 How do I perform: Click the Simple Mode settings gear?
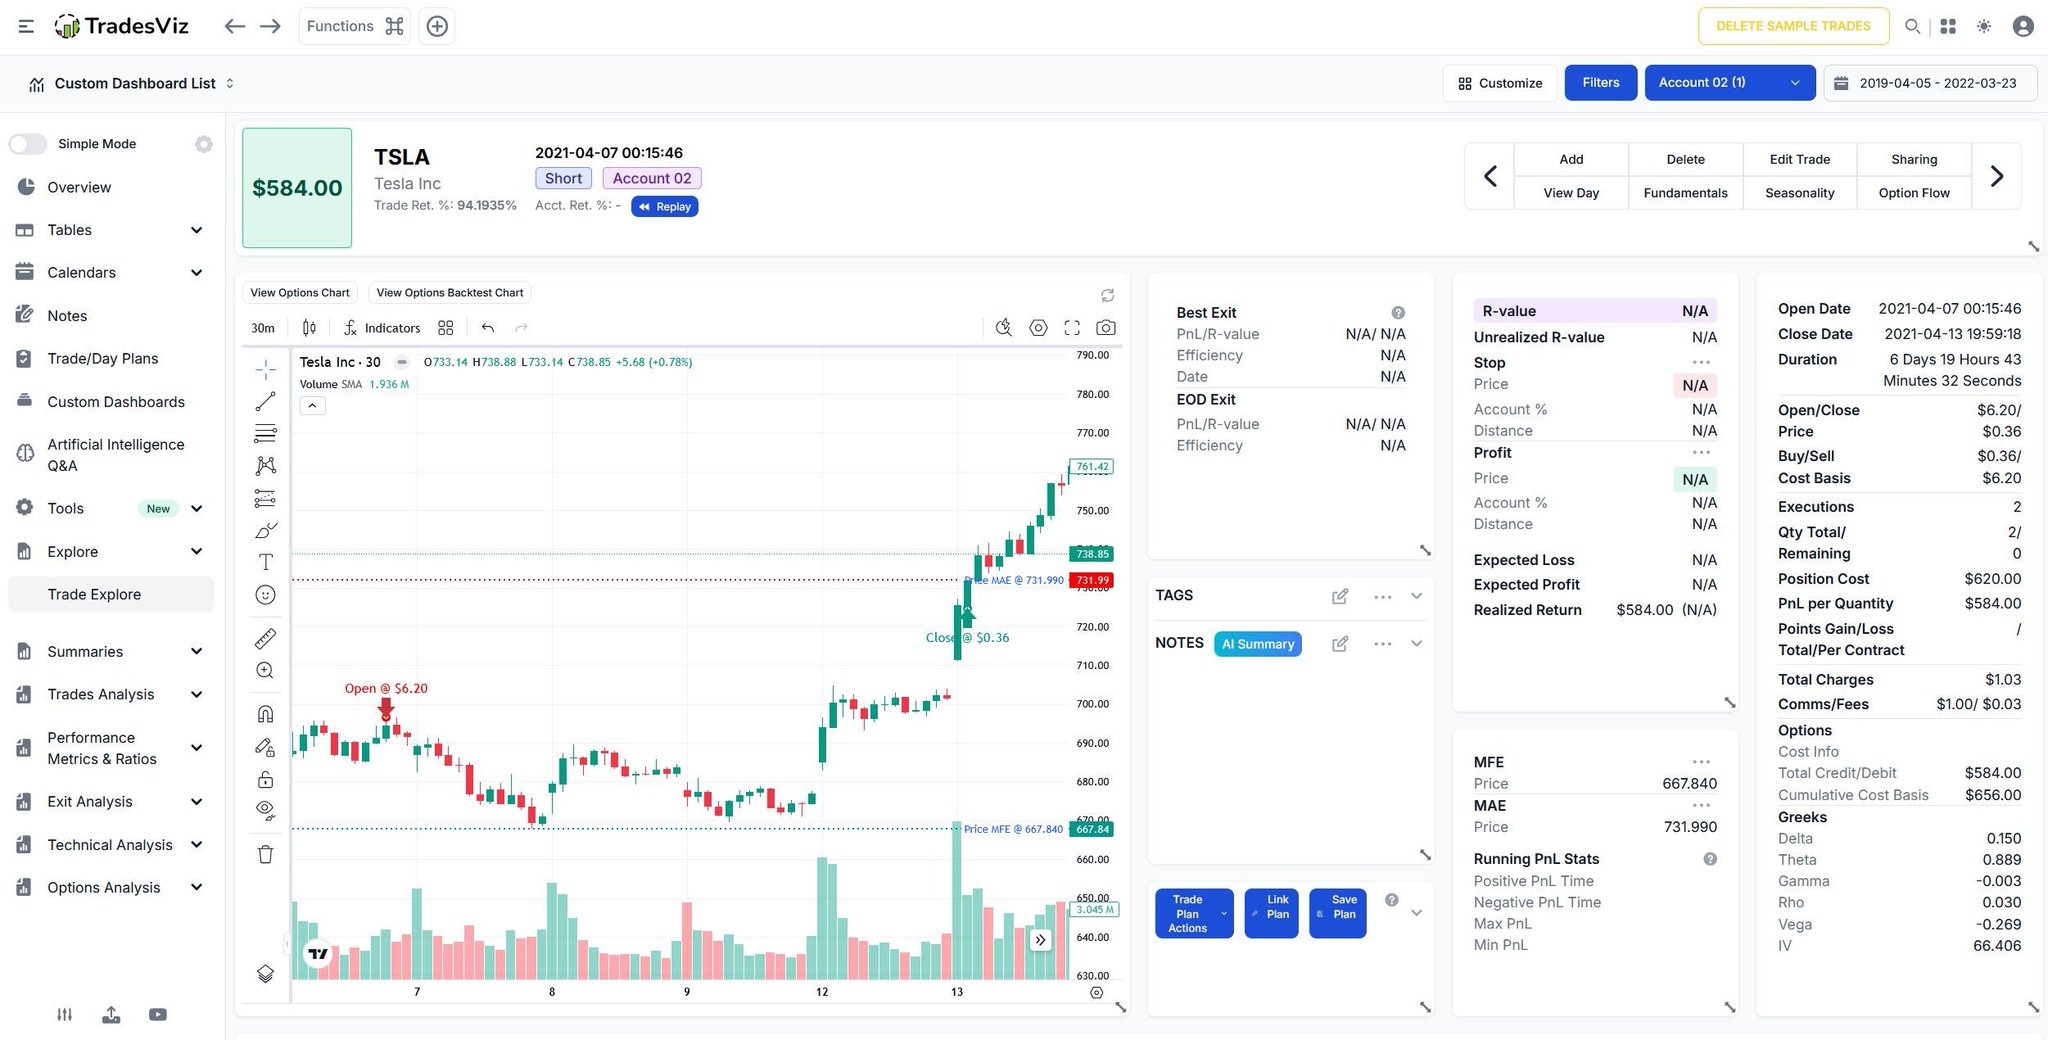point(204,144)
